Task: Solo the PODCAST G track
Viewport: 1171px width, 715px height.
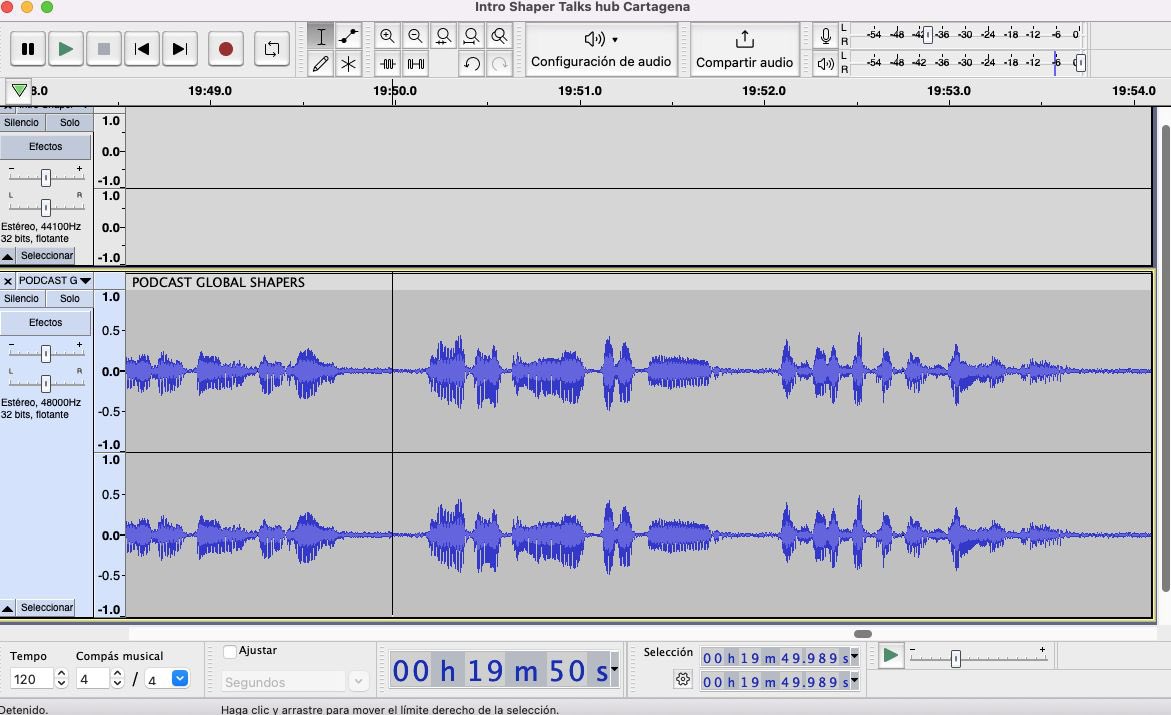Action: (x=68, y=298)
